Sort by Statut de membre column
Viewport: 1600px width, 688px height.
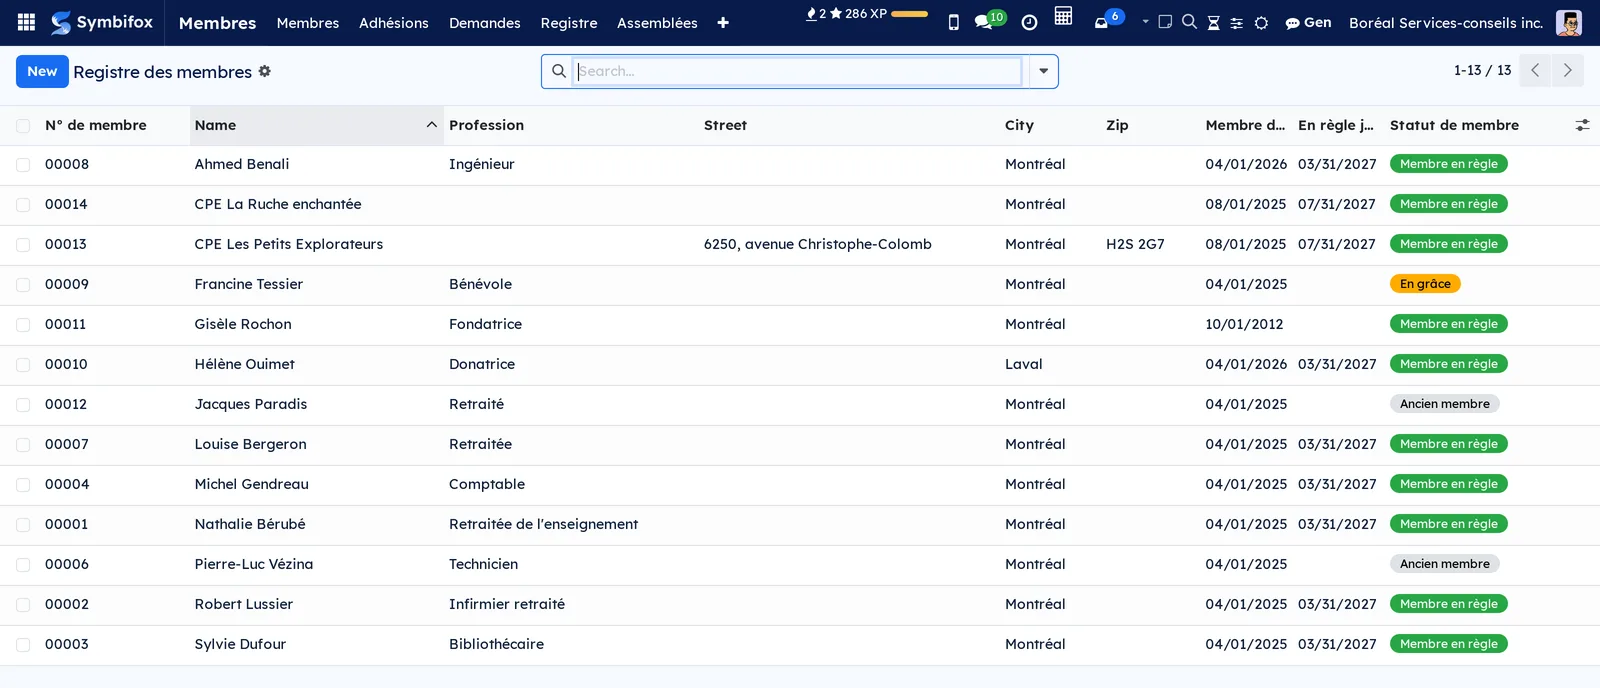pyautogui.click(x=1454, y=125)
